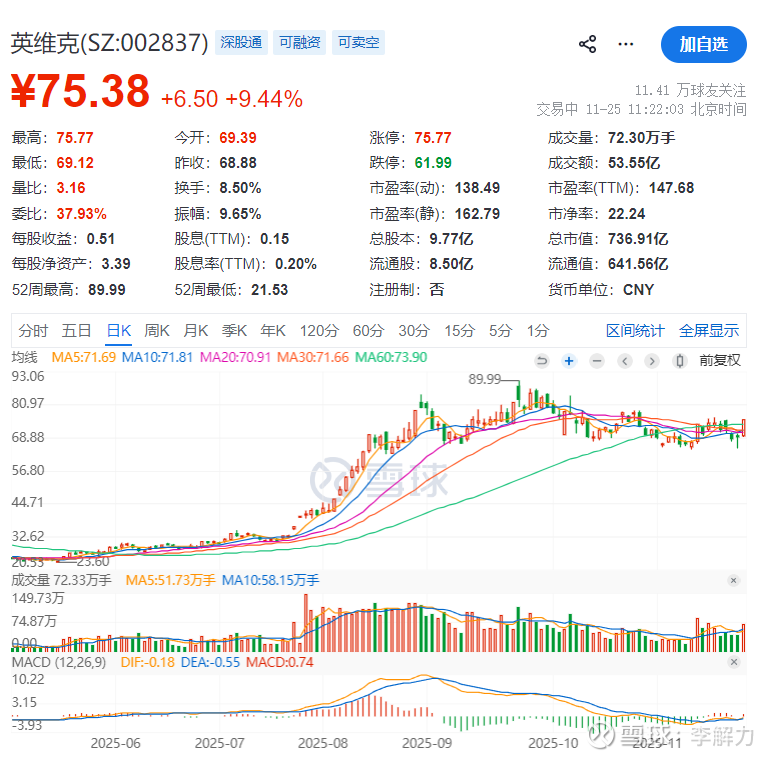Click the 均线 moving average label

pyautogui.click(x=24, y=357)
